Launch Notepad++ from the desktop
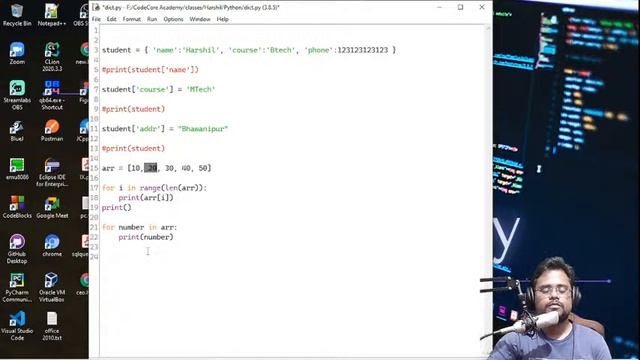The height and width of the screenshot is (360, 640). [x=52, y=15]
